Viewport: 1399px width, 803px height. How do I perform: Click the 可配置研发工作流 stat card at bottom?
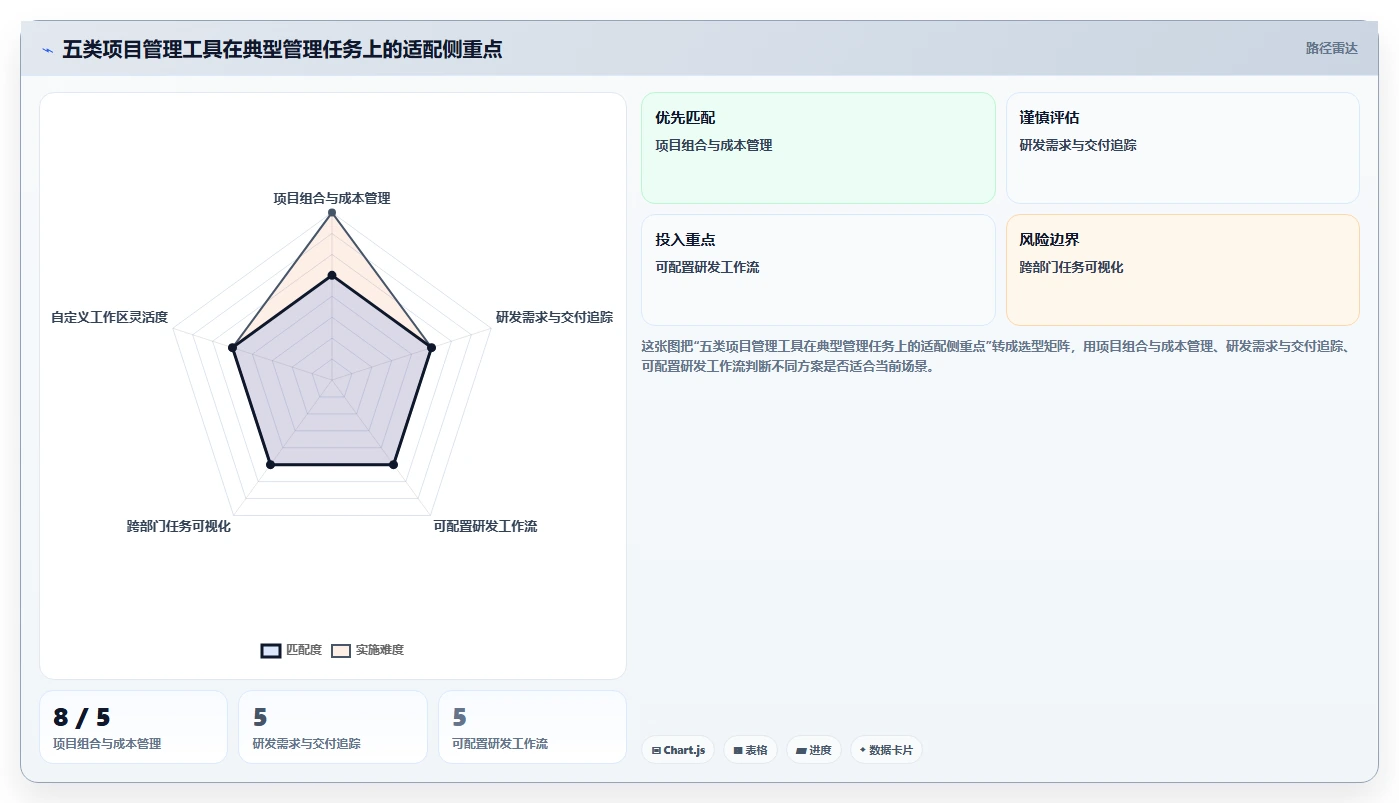pyautogui.click(x=532, y=727)
